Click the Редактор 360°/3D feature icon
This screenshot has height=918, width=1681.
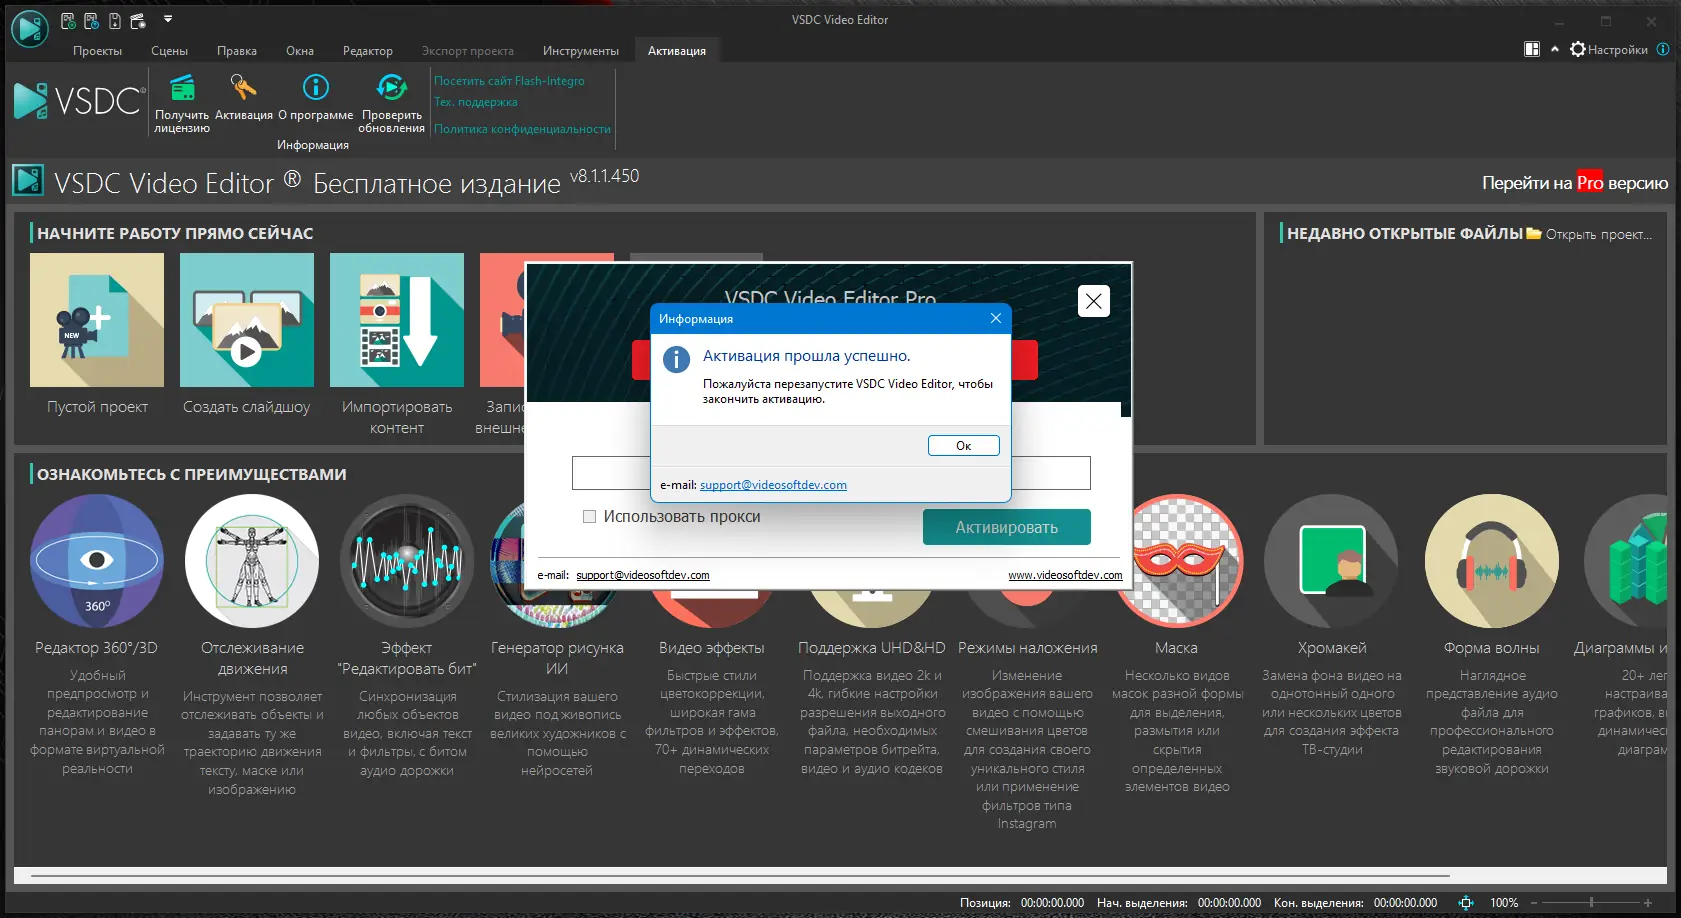[97, 561]
